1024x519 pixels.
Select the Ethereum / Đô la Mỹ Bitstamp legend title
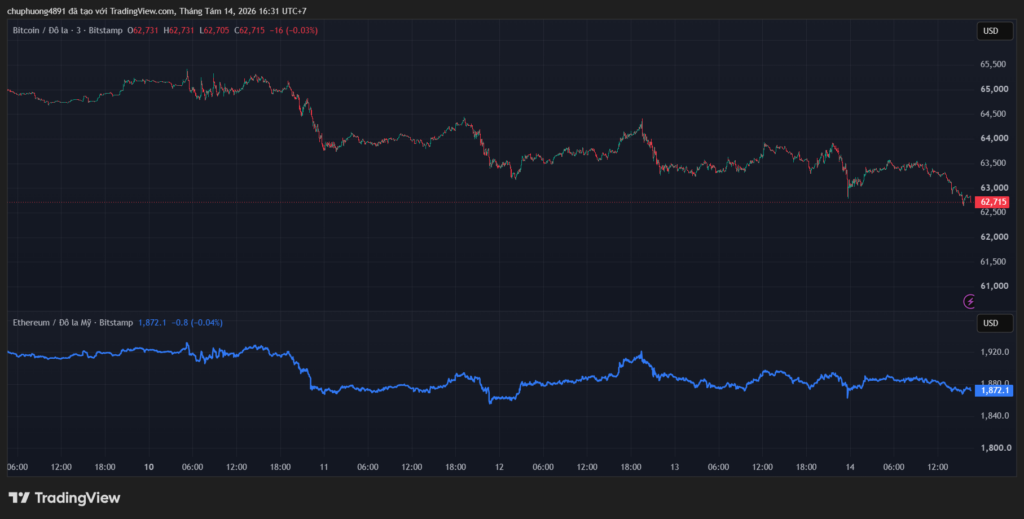click(x=72, y=322)
